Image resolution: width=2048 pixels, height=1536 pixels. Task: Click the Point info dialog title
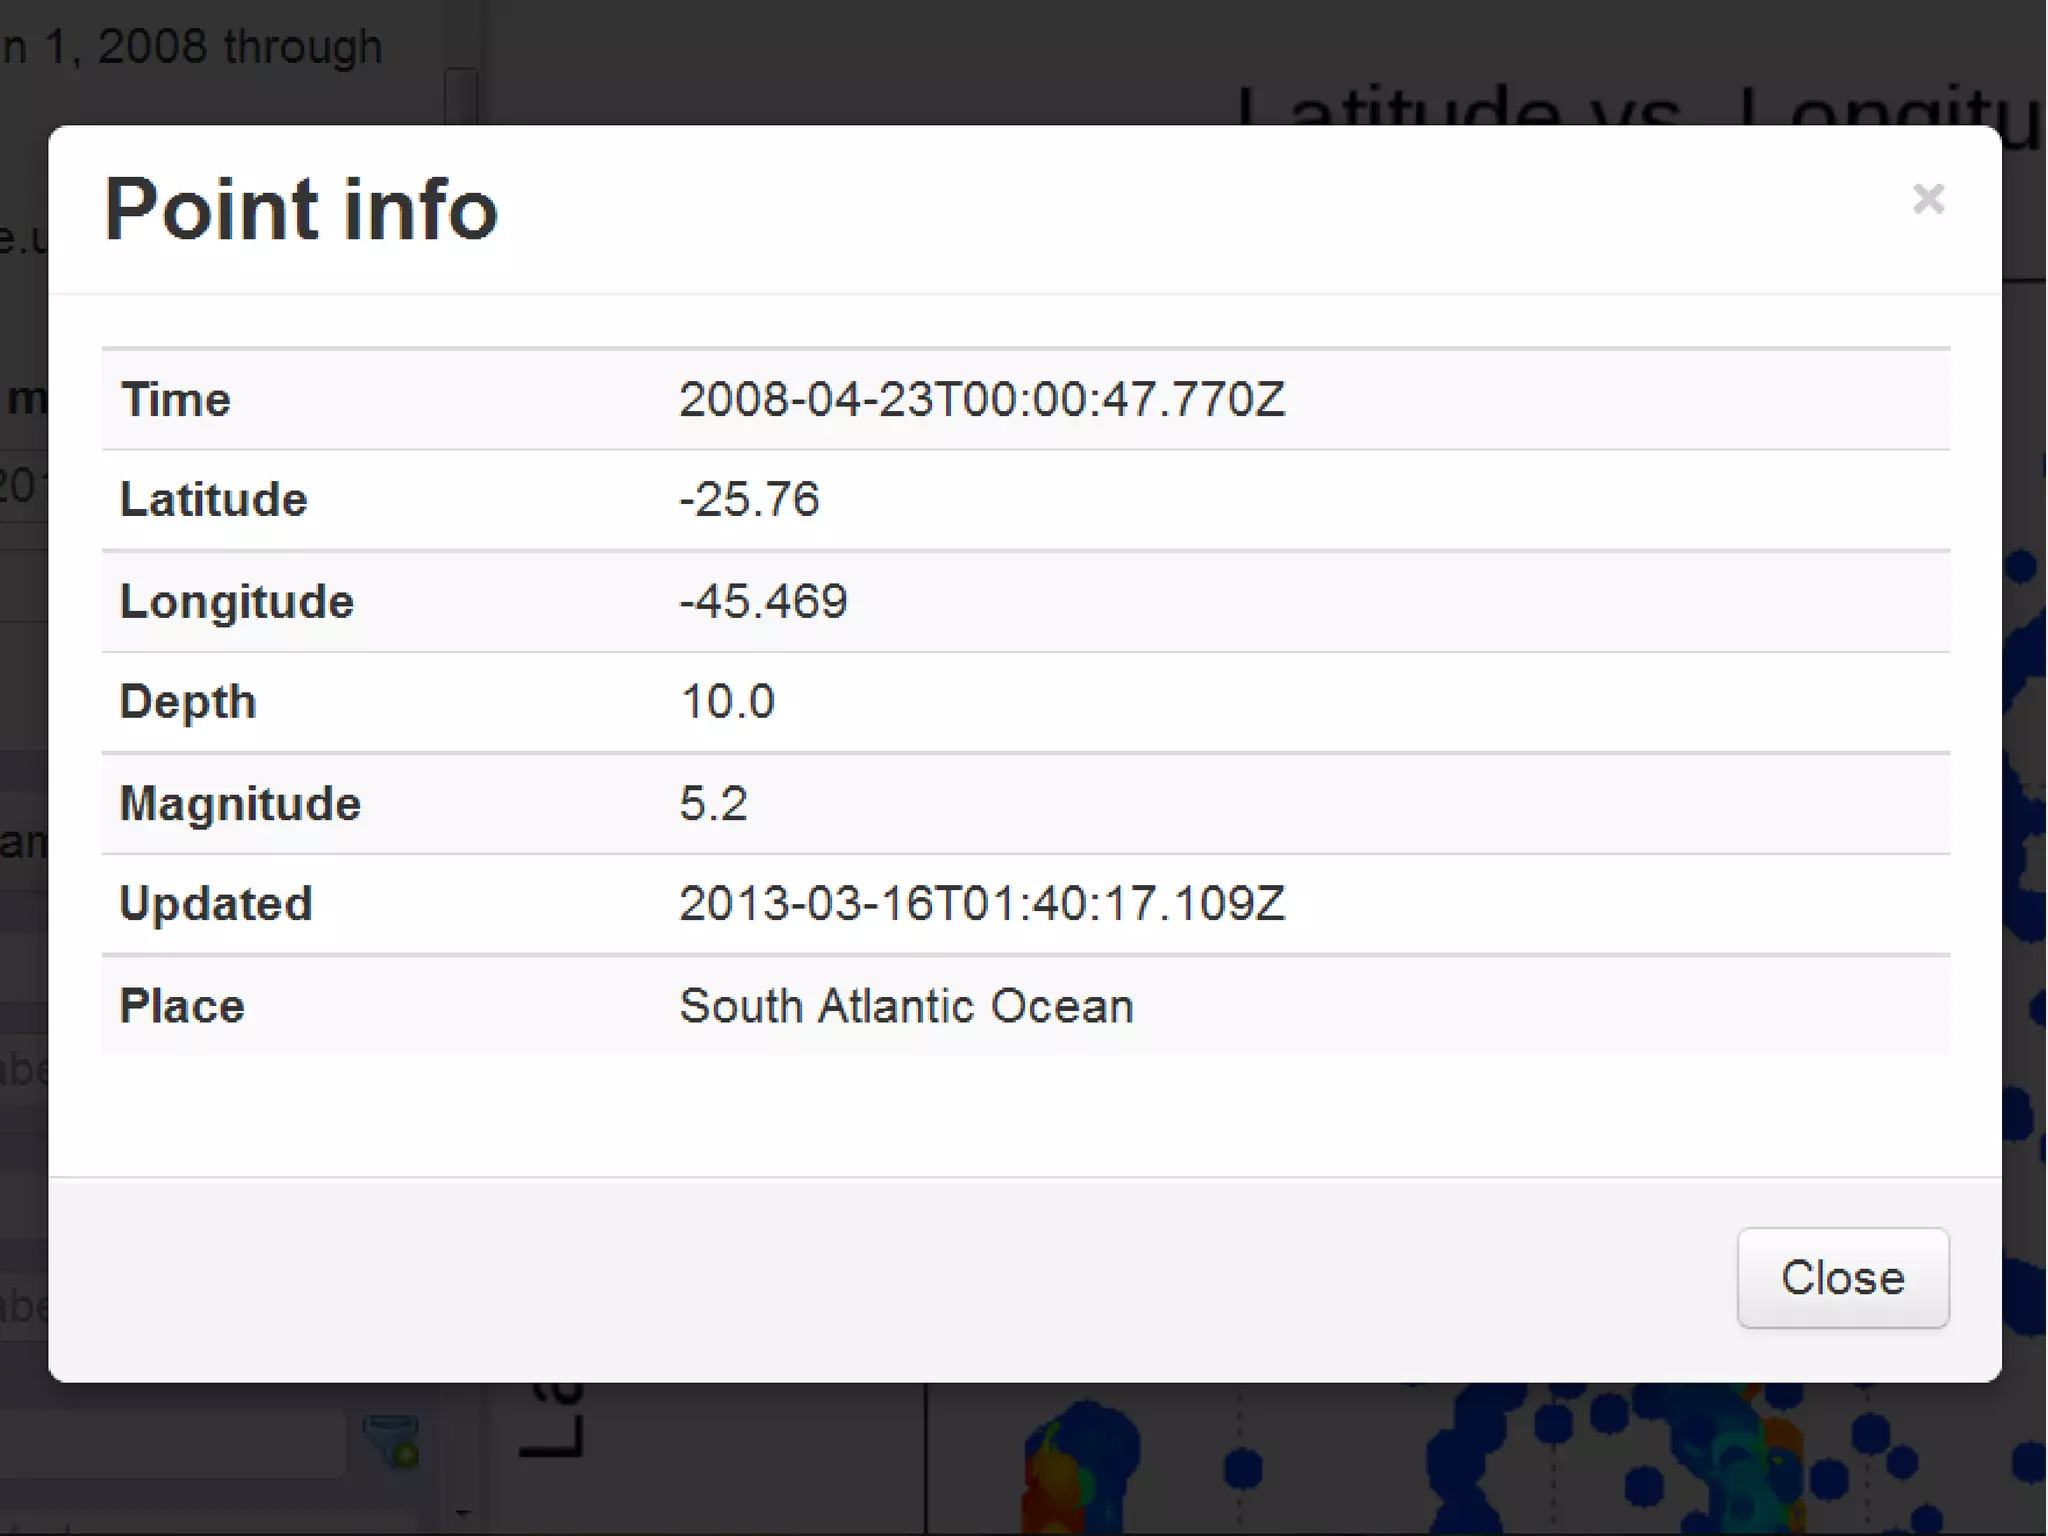click(x=301, y=210)
